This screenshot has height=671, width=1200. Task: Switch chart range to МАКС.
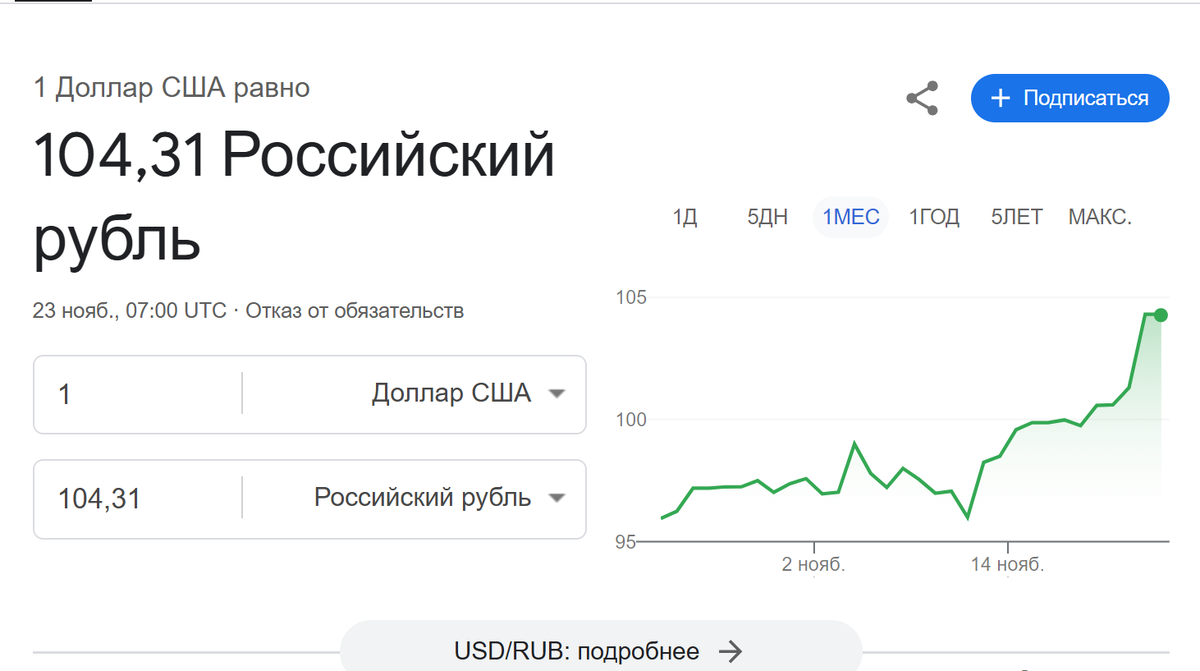1100,216
